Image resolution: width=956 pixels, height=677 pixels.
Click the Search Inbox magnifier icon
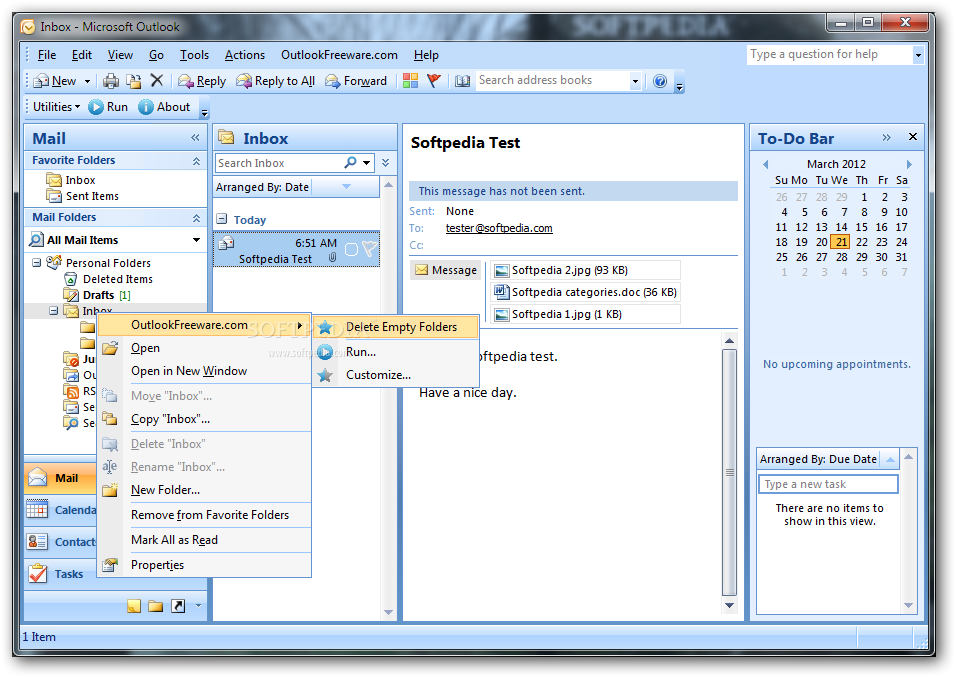pyautogui.click(x=351, y=163)
